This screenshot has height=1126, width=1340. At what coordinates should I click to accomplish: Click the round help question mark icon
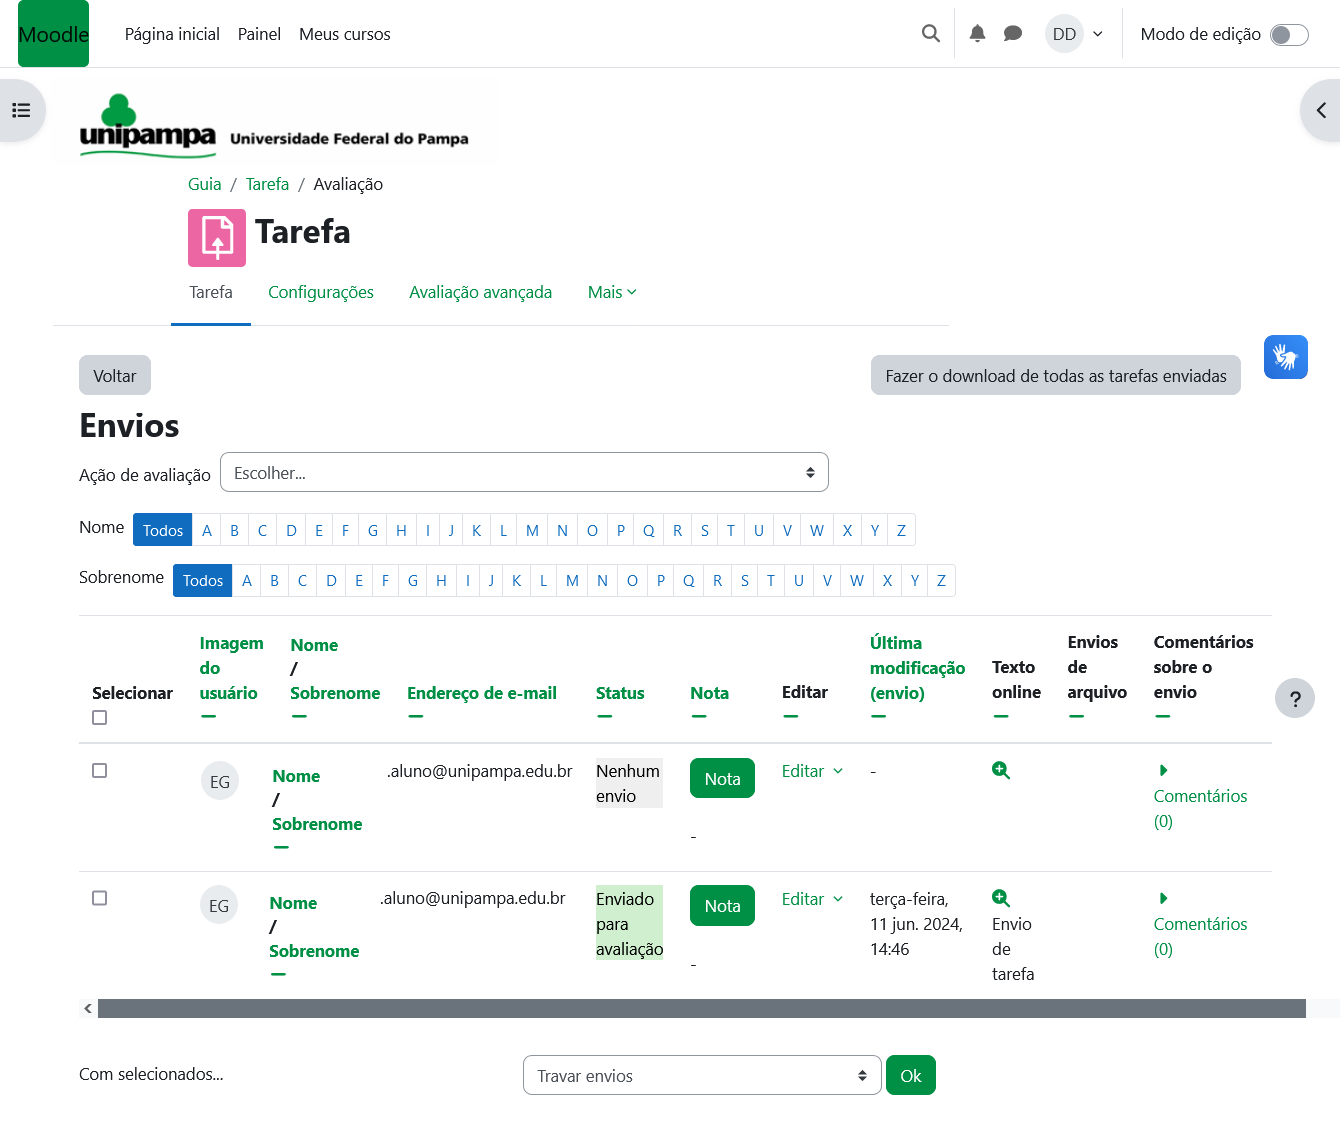click(x=1294, y=699)
